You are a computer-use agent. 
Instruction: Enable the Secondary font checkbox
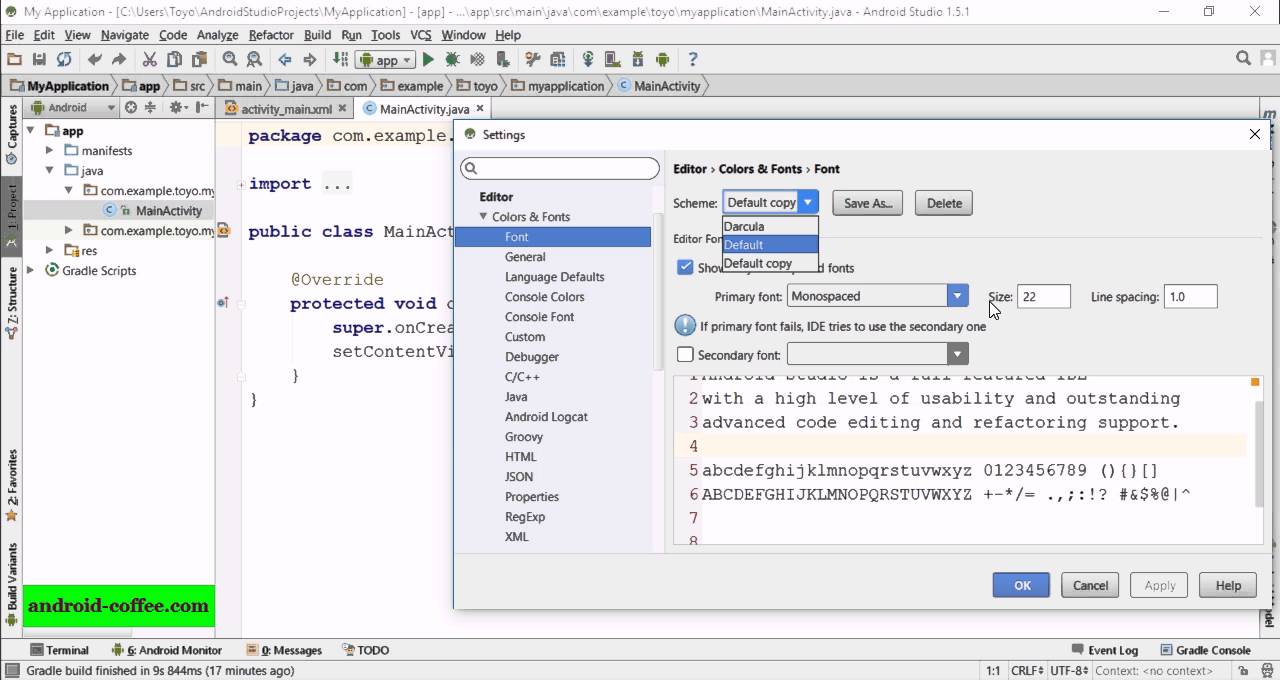pyautogui.click(x=685, y=354)
